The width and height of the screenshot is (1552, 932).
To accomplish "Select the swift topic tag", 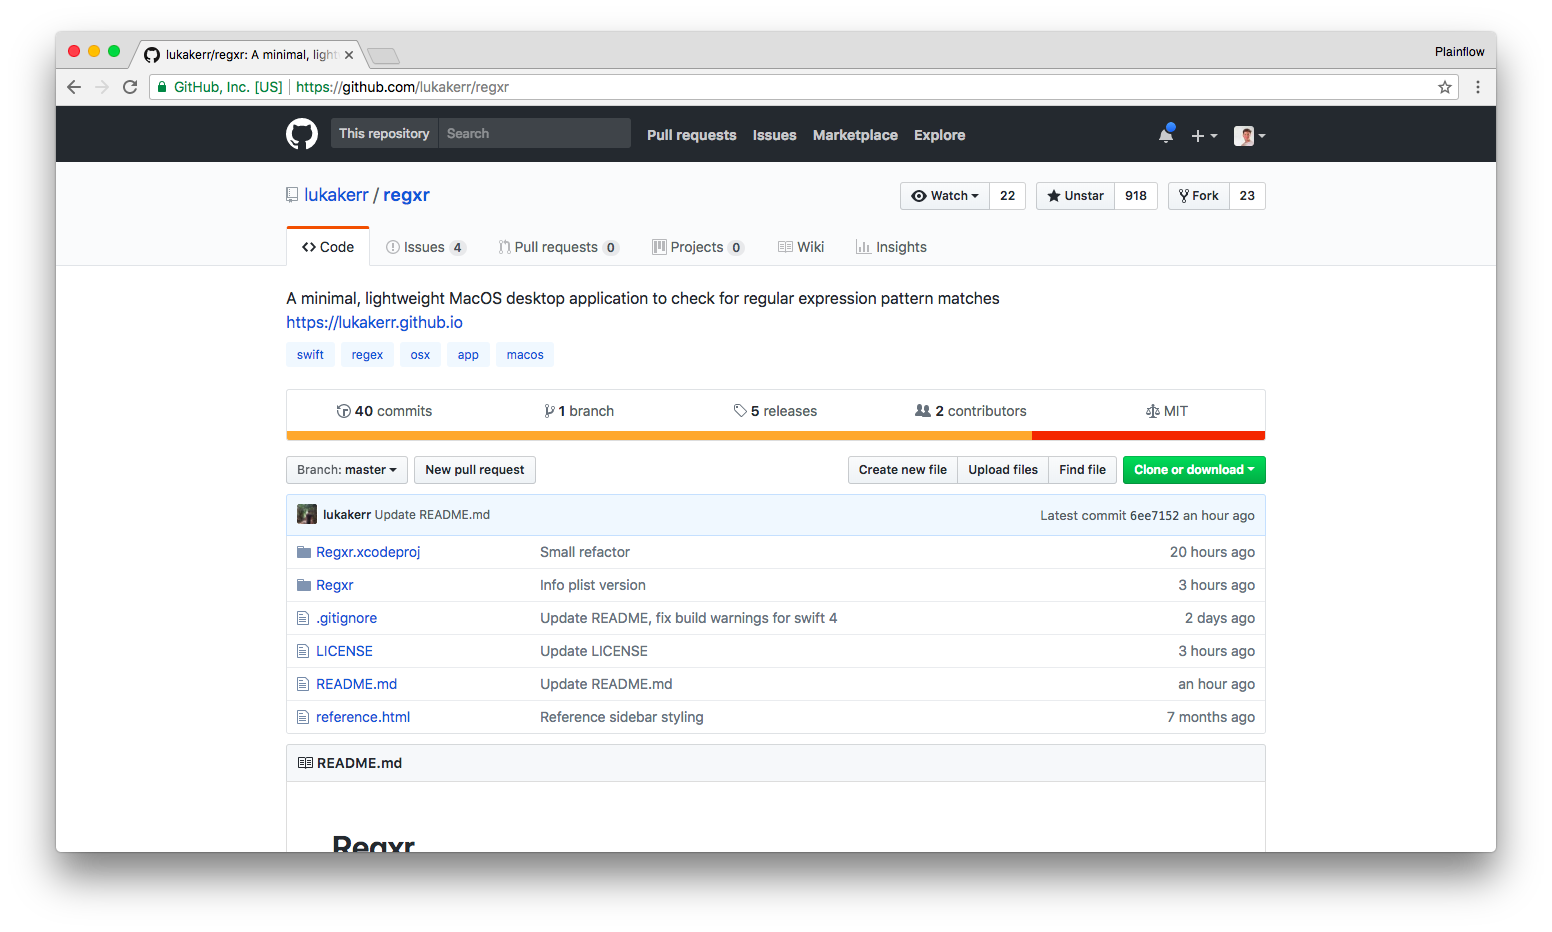I will (x=310, y=355).
